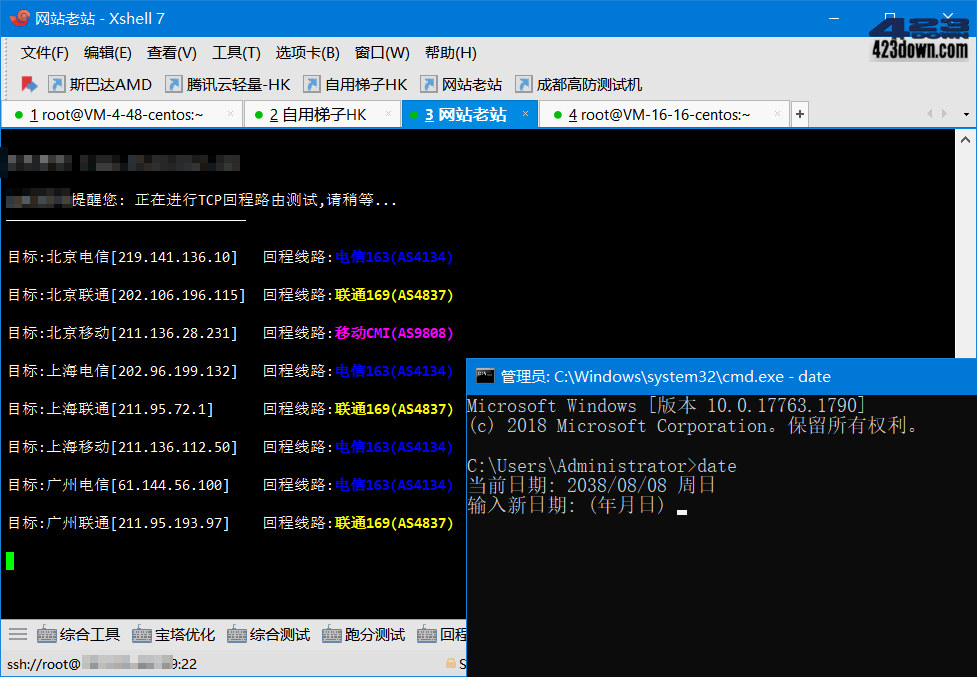The height and width of the screenshot is (677, 977).
Task: Open the 文件(F) menu
Action: click(x=44, y=52)
